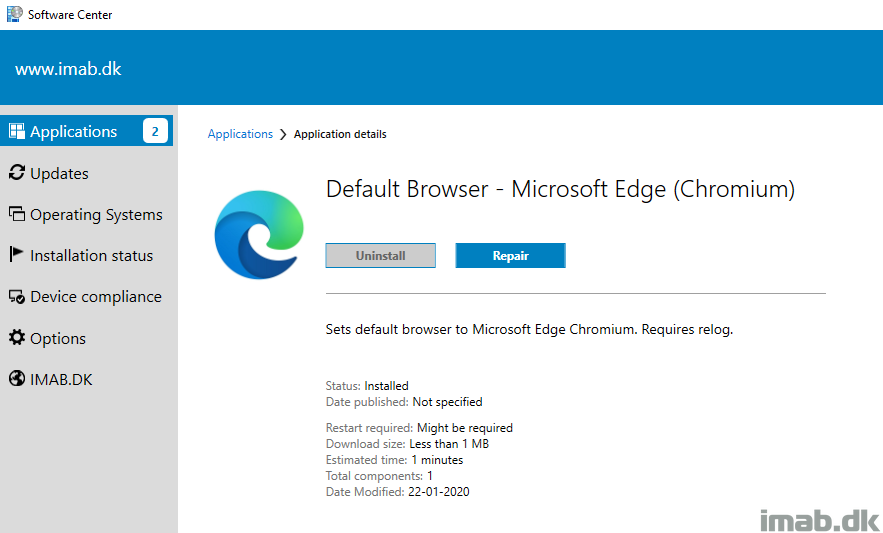Click the Options gear icon
This screenshot has width=883, height=533.
point(16,338)
